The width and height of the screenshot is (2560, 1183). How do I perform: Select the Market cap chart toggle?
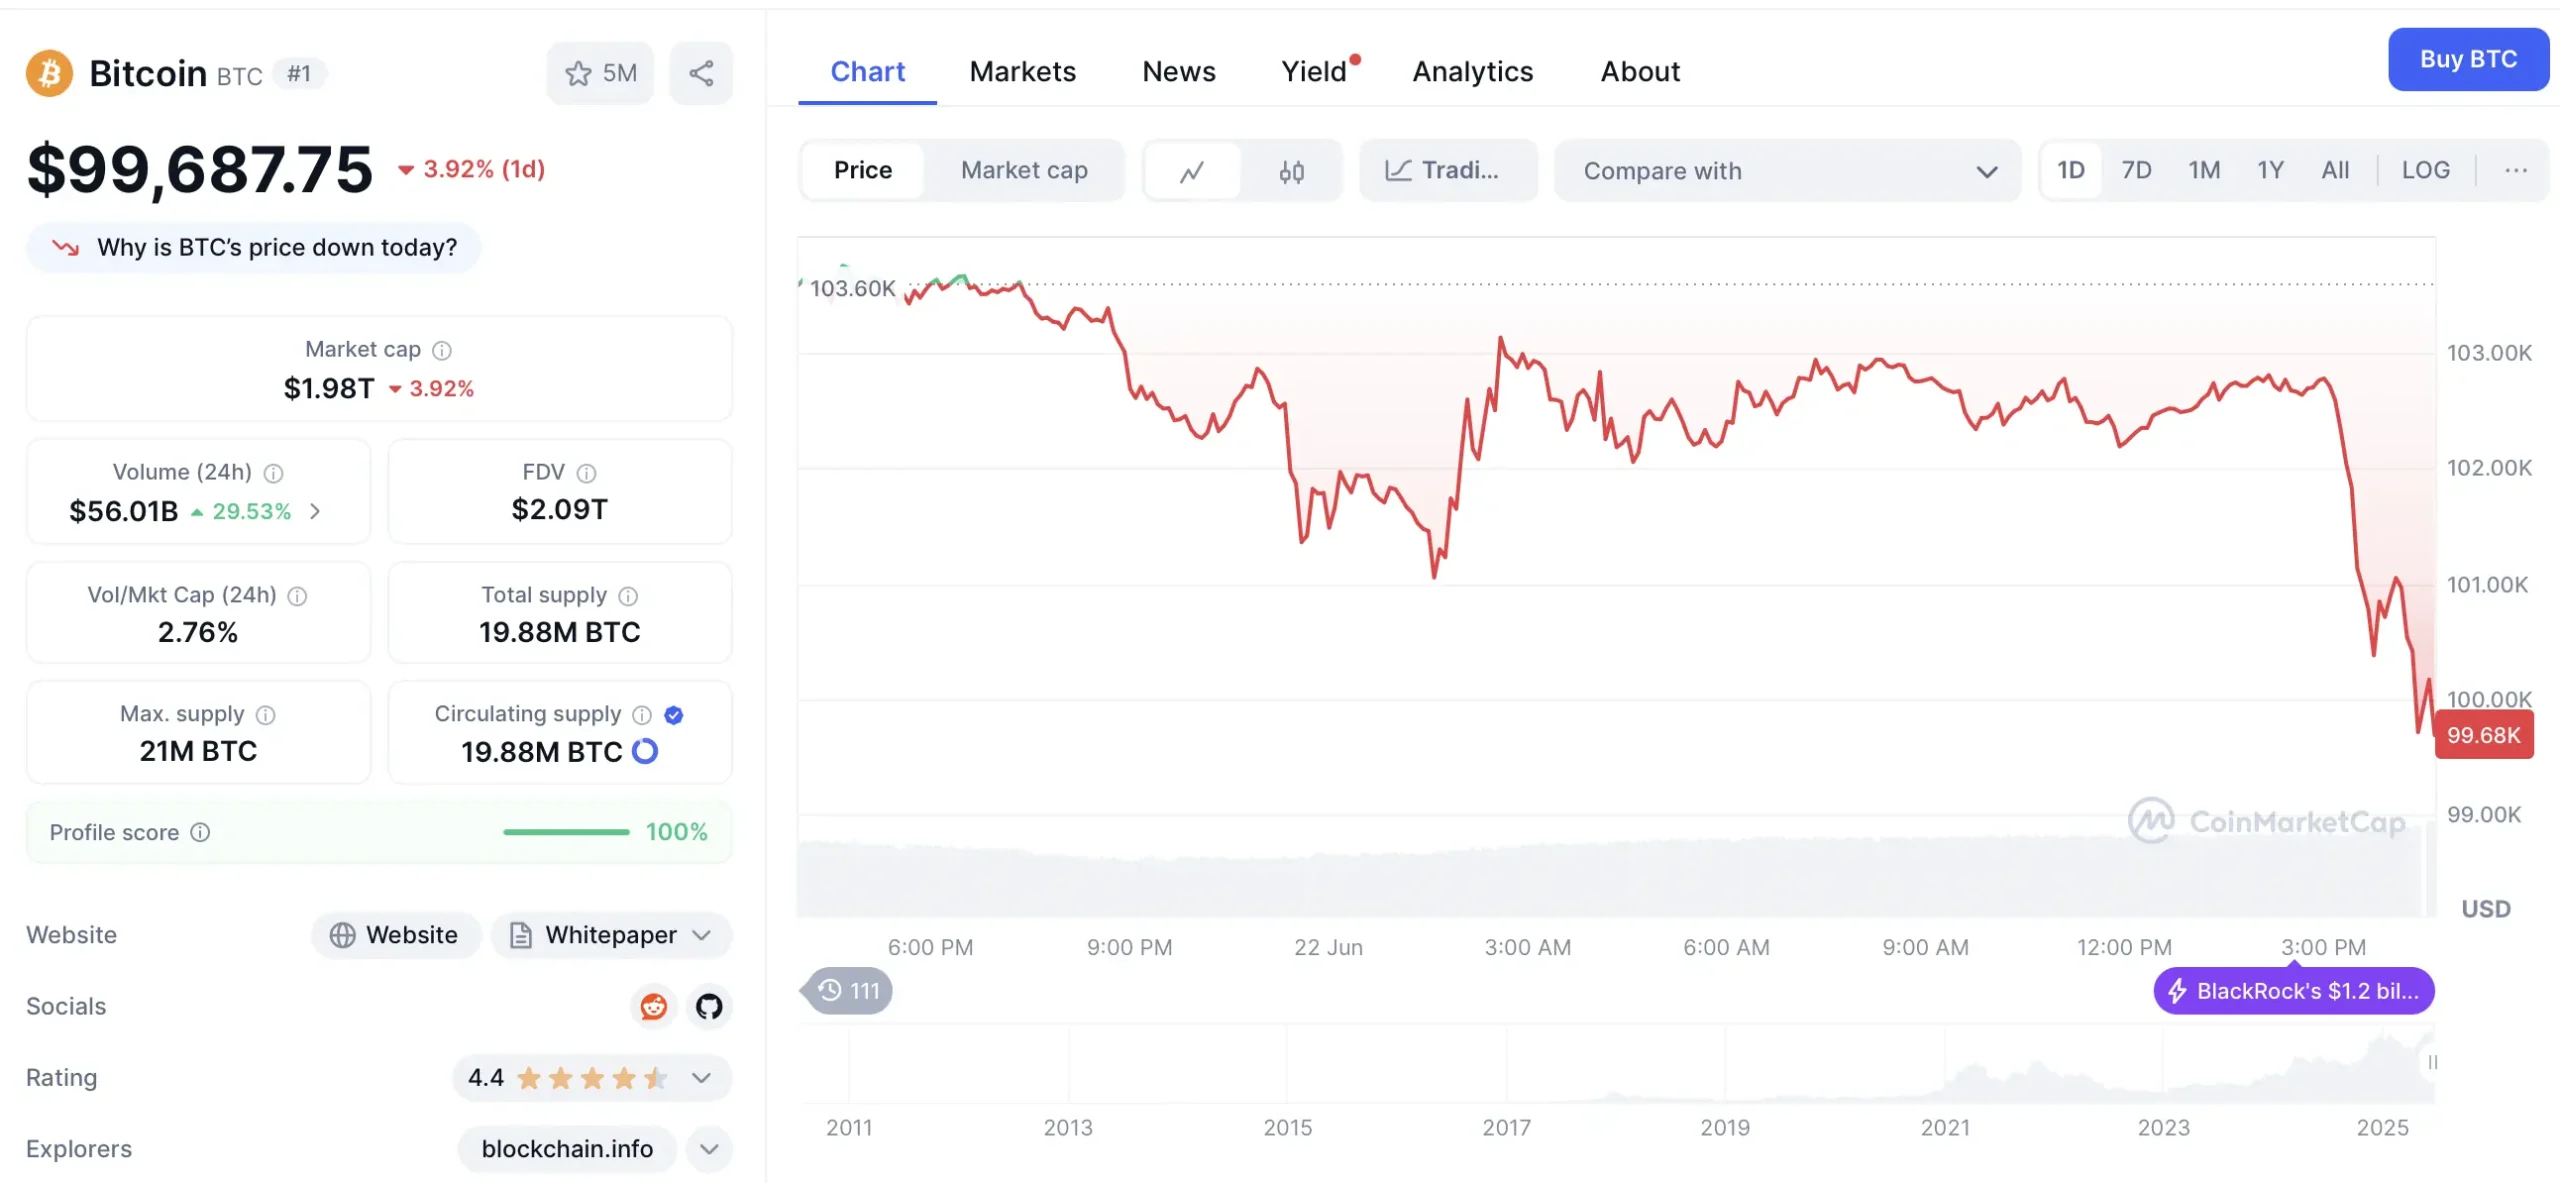coord(1024,170)
